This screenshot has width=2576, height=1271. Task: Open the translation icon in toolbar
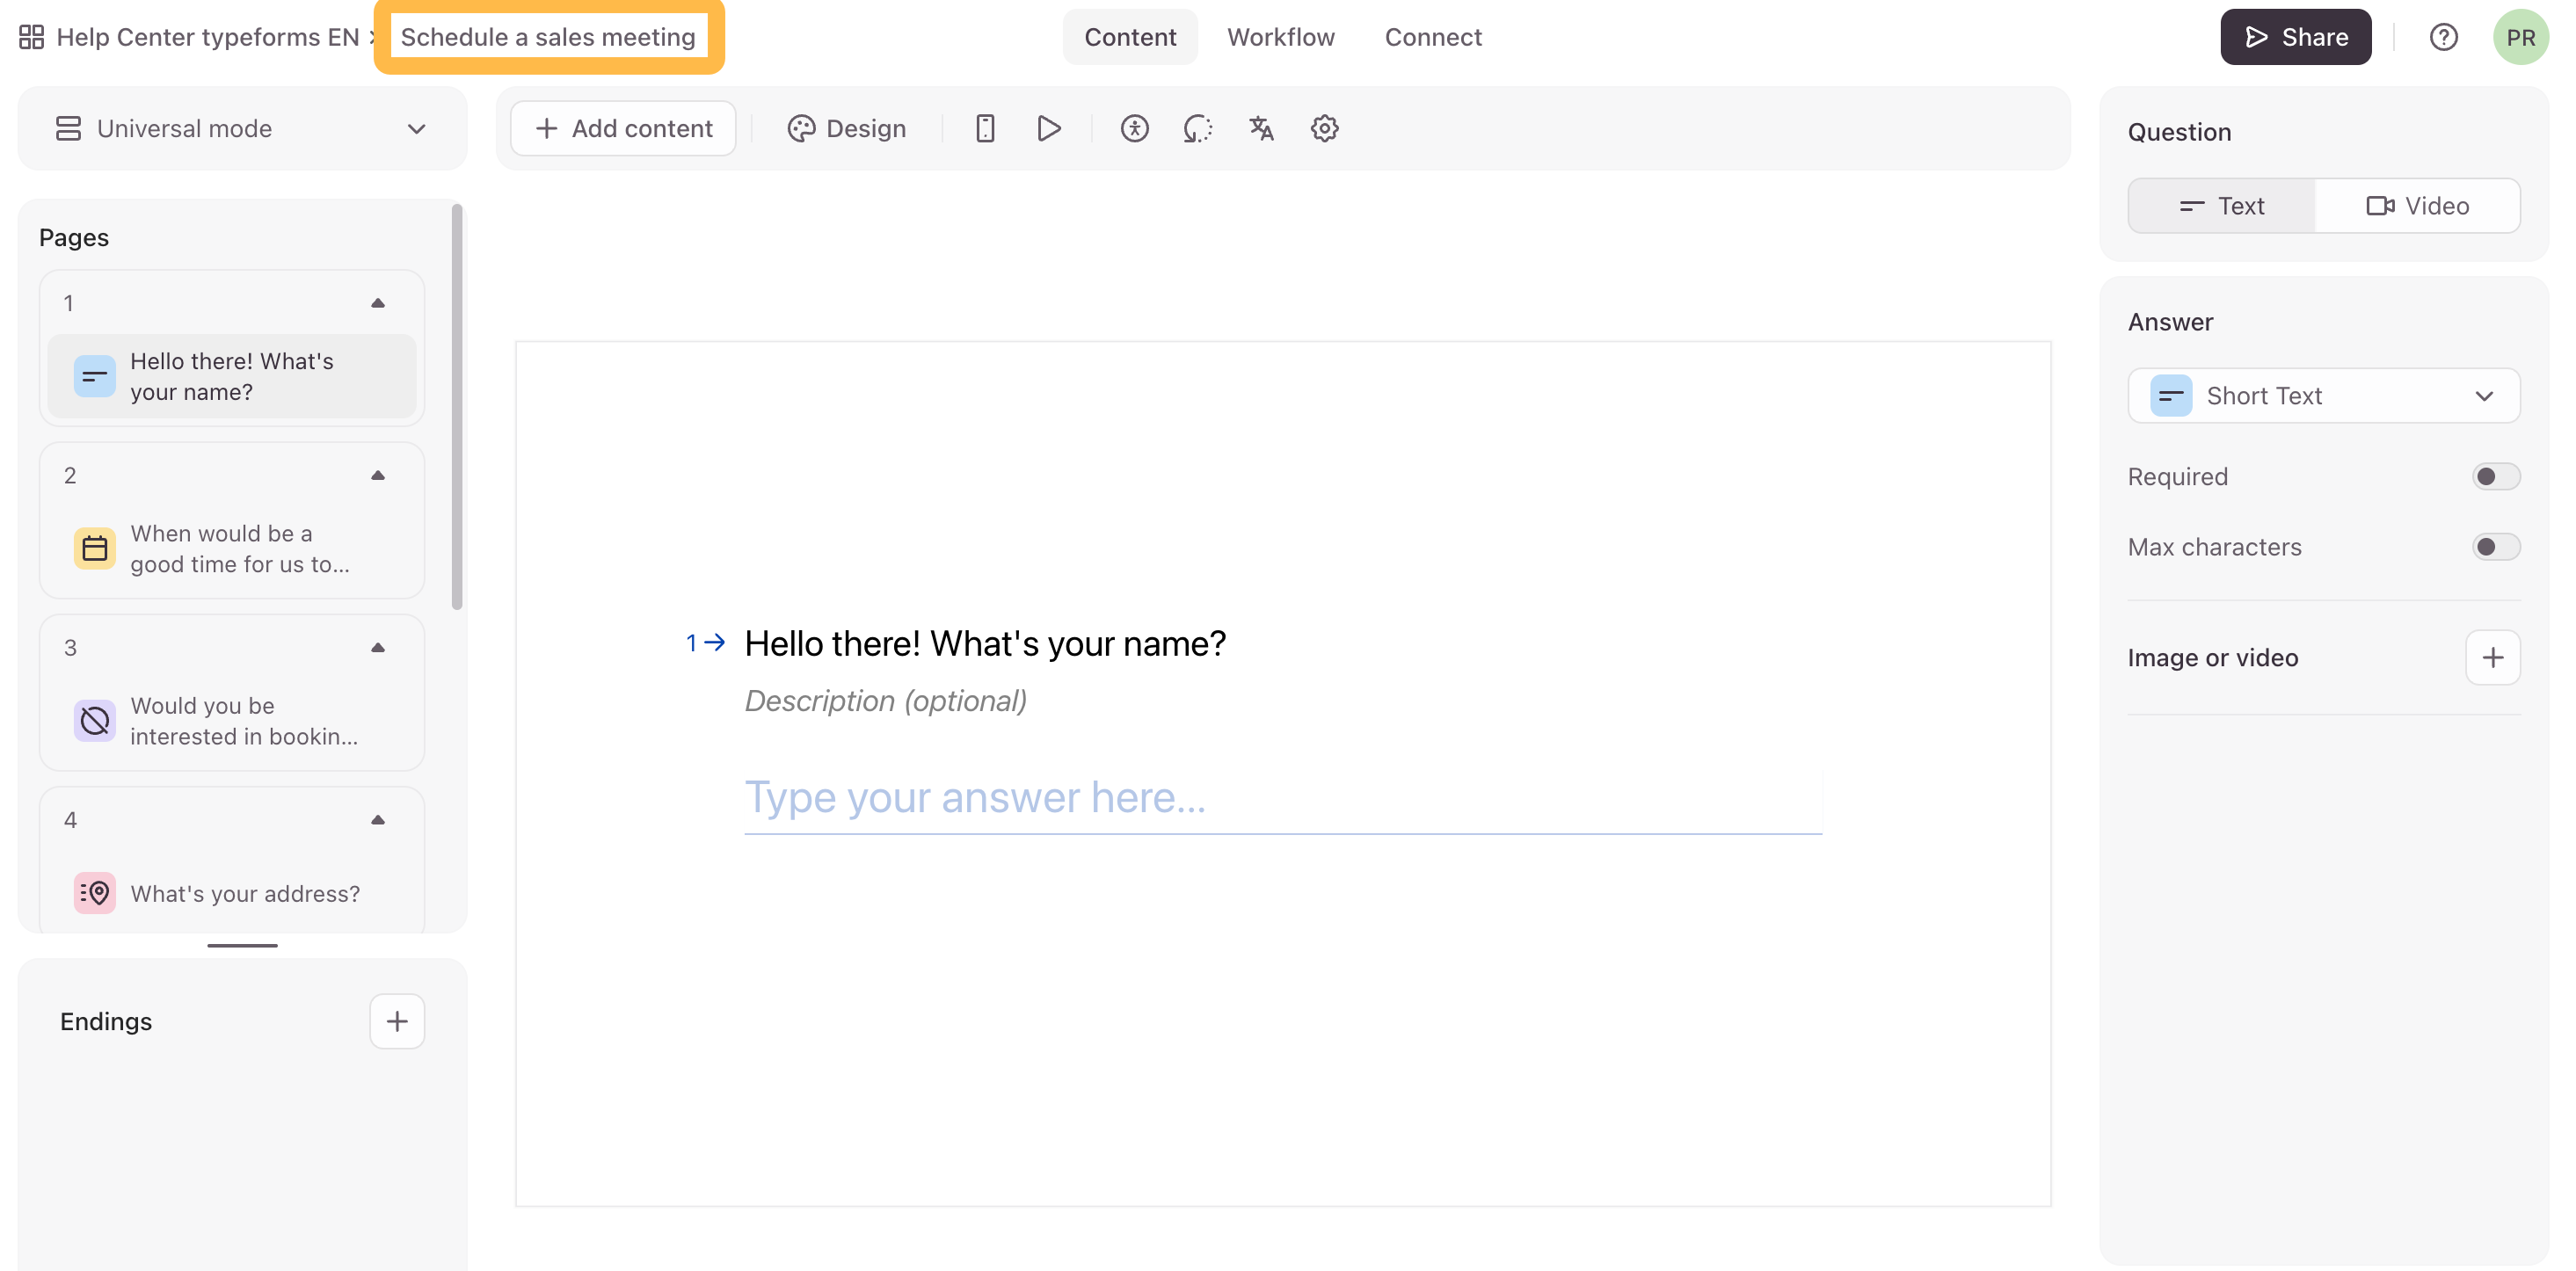click(x=1261, y=128)
